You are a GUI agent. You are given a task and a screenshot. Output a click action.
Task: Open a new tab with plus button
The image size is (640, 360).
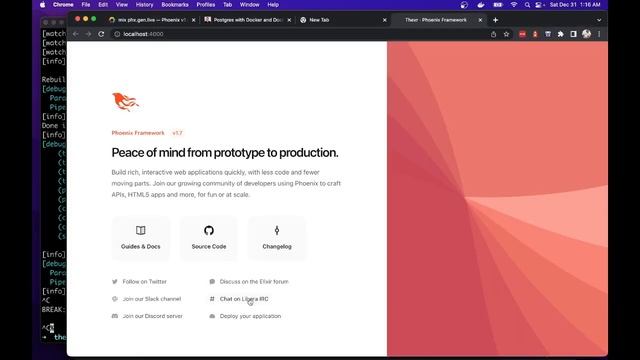[496, 20]
